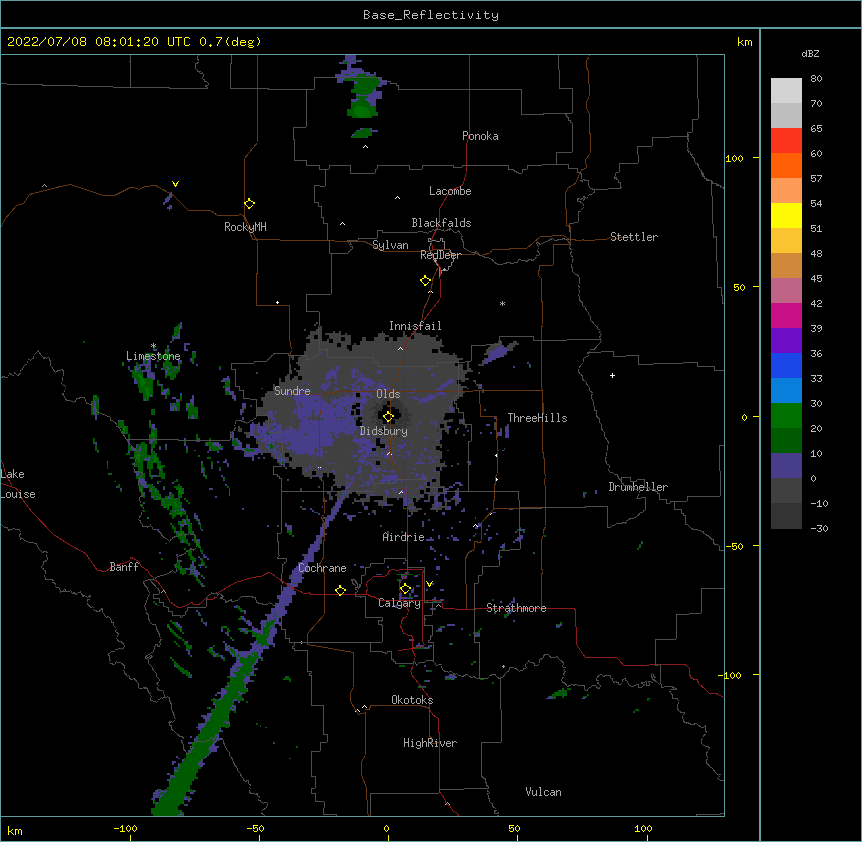Click the Didsbury town label
The width and height of the screenshot is (862, 842).
(384, 431)
